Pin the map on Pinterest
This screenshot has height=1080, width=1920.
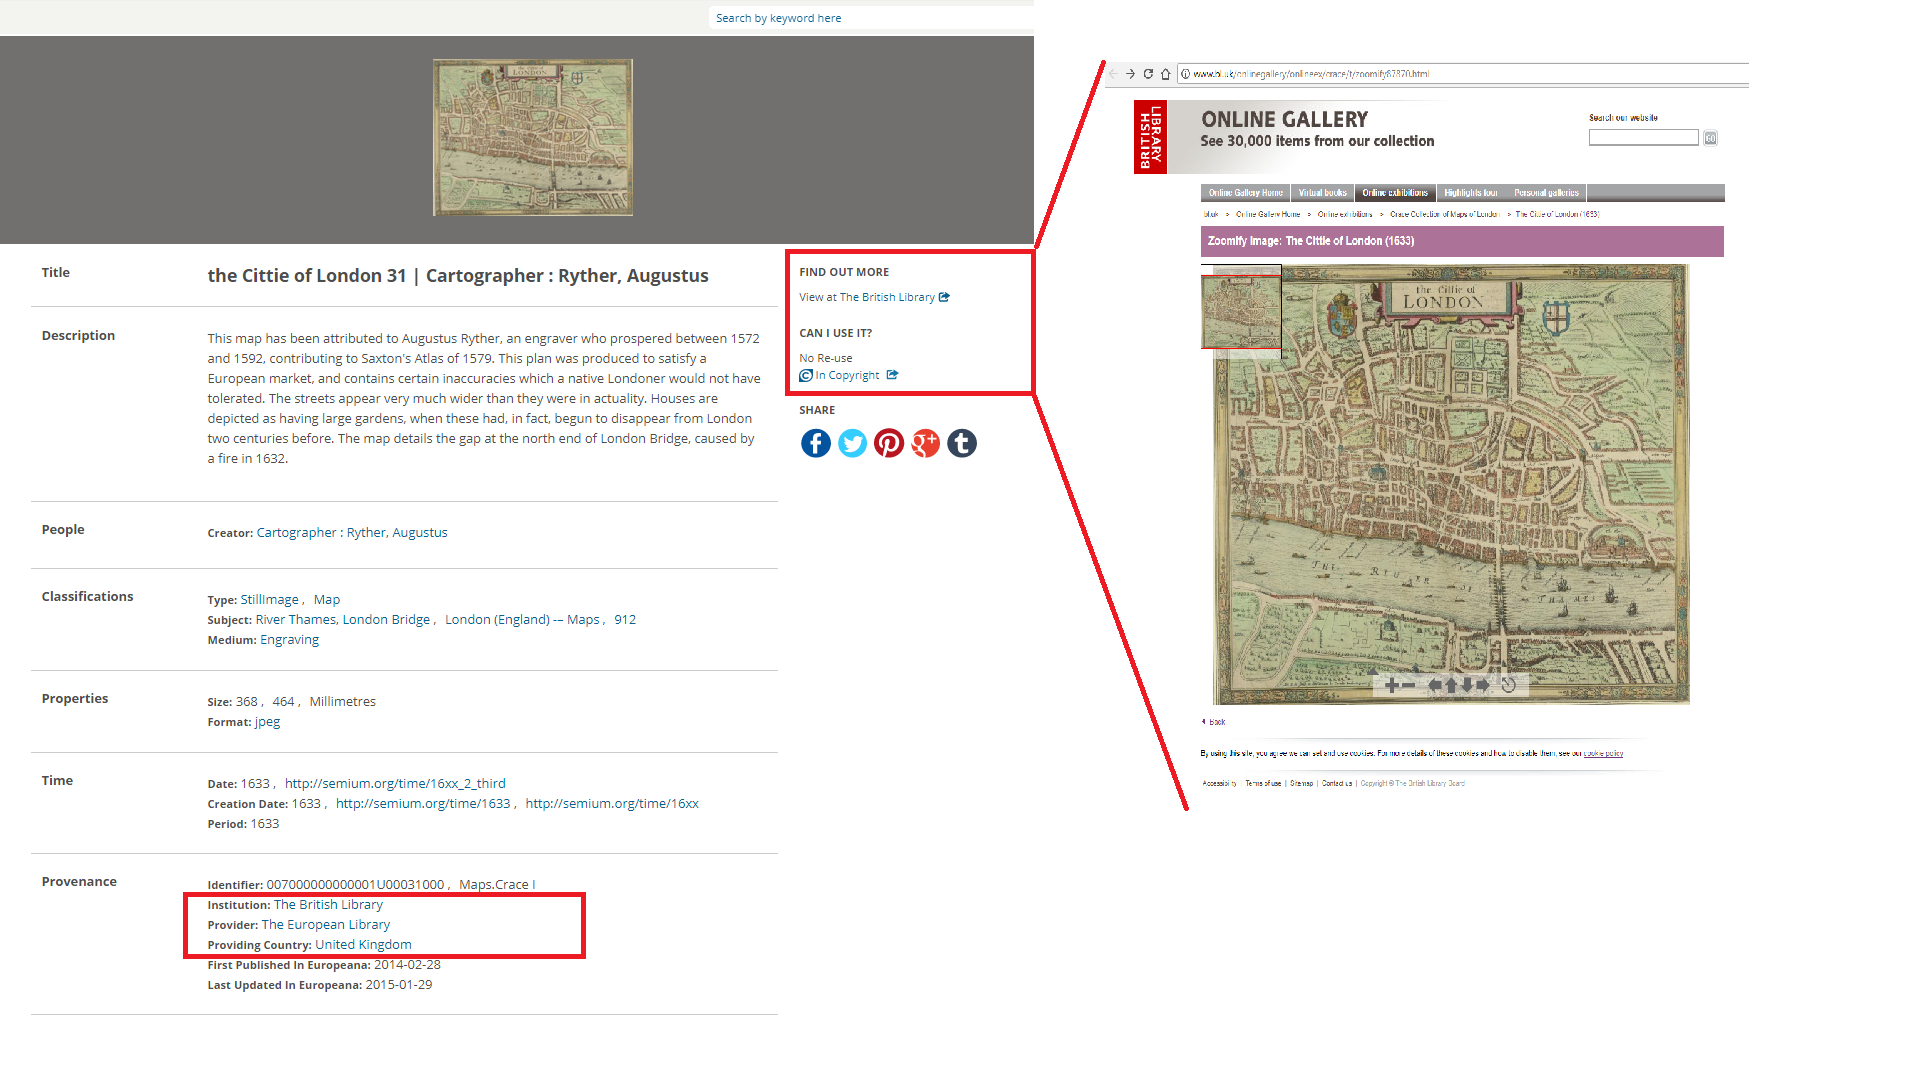pyautogui.click(x=889, y=443)
